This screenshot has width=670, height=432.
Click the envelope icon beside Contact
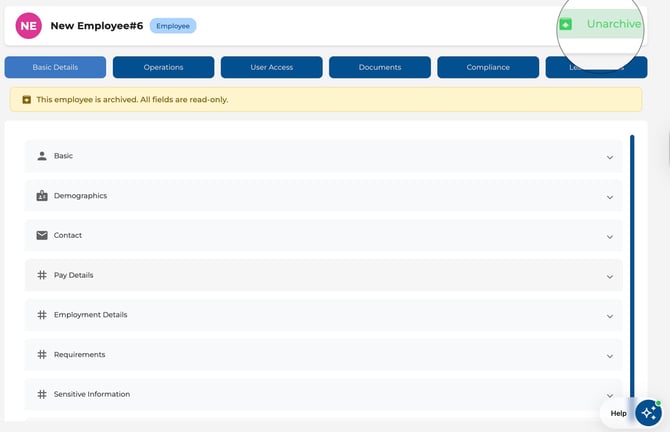tap(42, 236)
